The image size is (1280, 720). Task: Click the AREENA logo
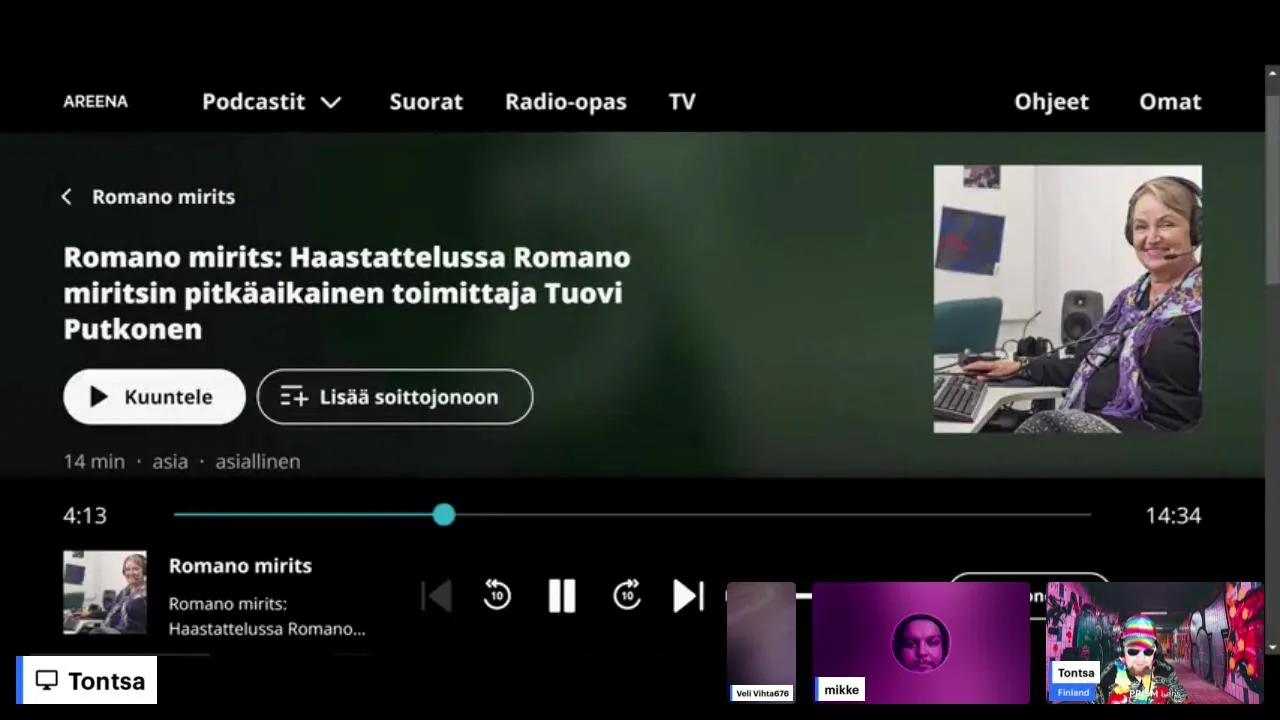pos(95,101)
